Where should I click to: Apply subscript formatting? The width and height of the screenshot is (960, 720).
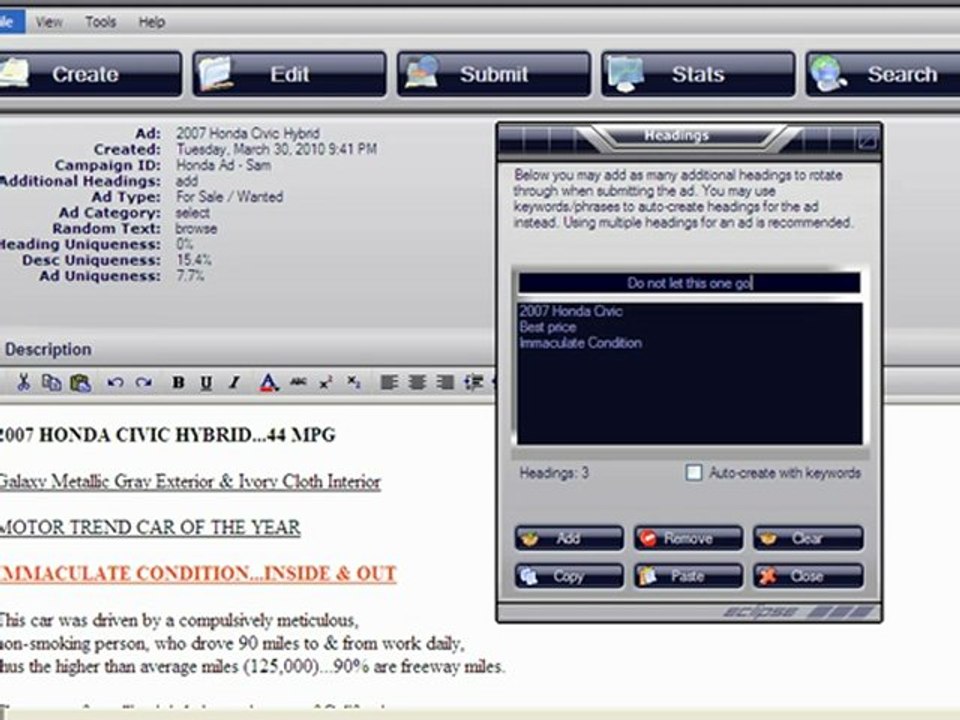point(354,382)
